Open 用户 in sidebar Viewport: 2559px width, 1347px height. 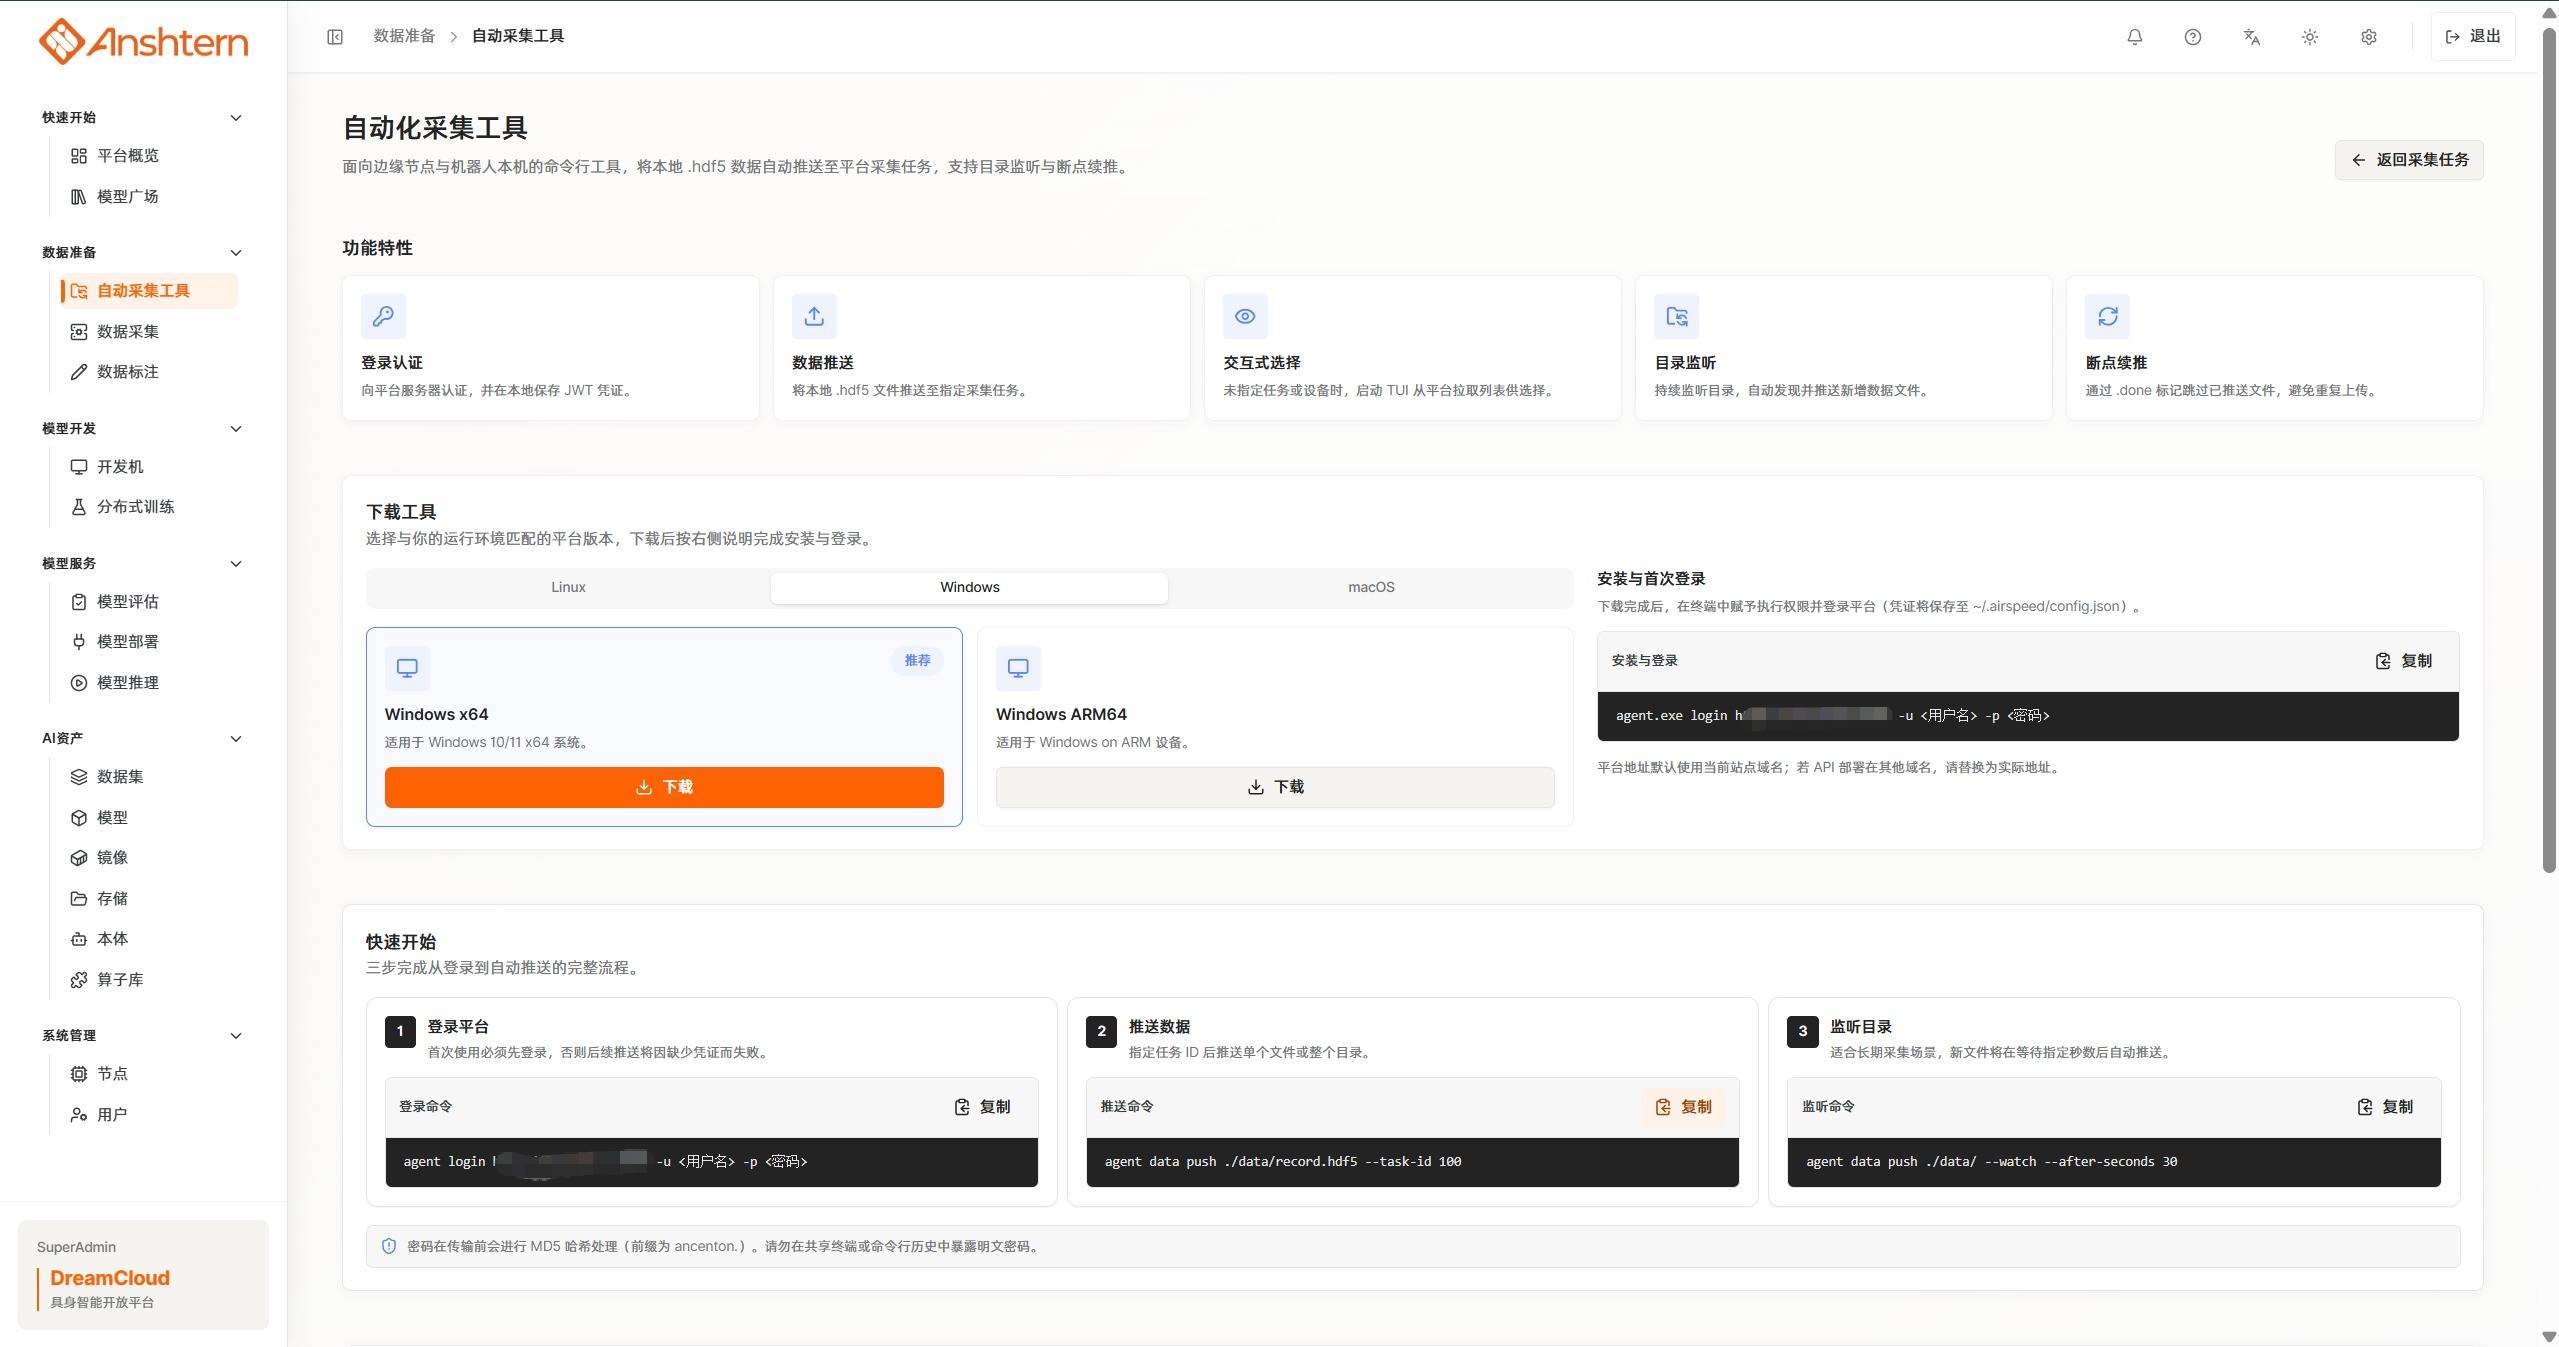pyautogui.click(x=148, y=1115)
